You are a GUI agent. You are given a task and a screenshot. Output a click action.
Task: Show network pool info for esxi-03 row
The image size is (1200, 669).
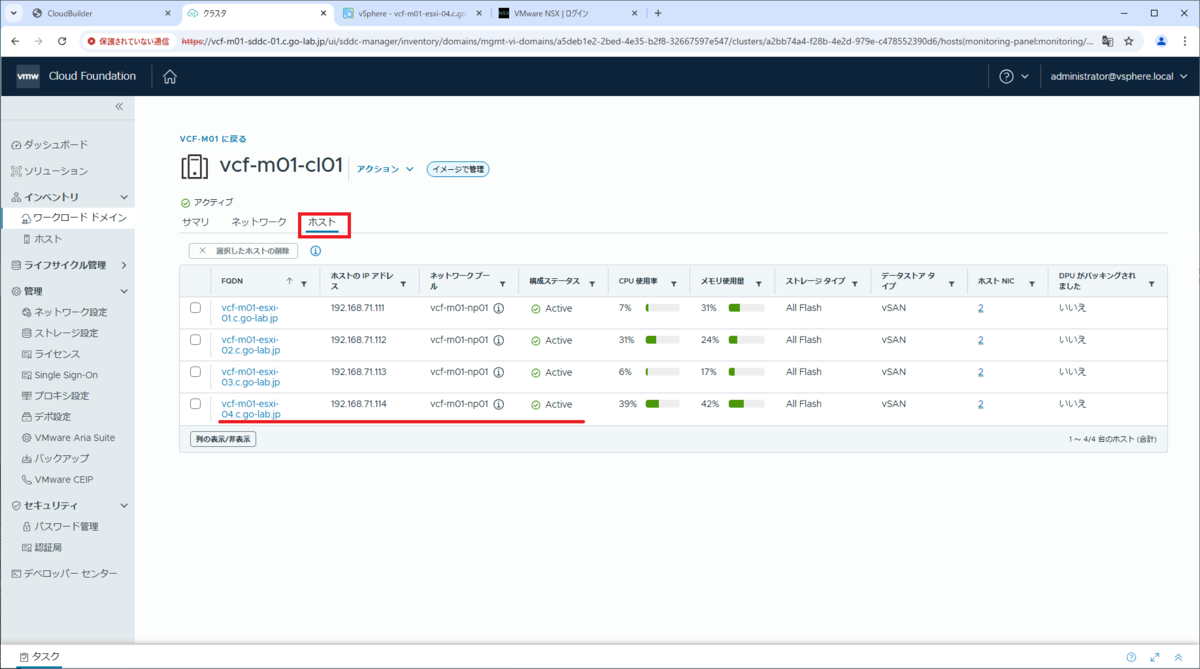[x=499, y=373]
